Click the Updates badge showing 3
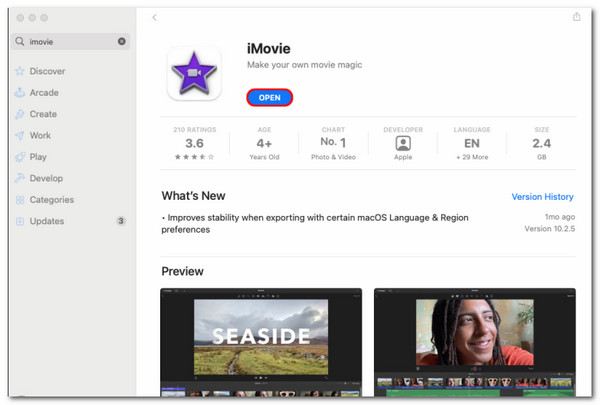The width and height of the screenshot is (600, 405). (121, 221)
